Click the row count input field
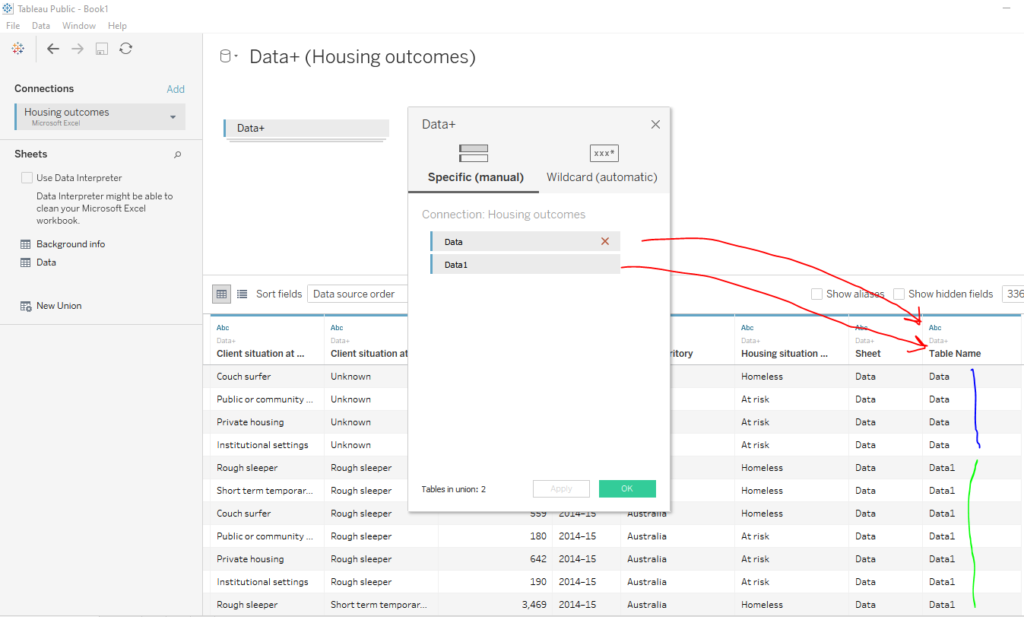Viewport: 1024px width, 617px height. [1013, 294]
